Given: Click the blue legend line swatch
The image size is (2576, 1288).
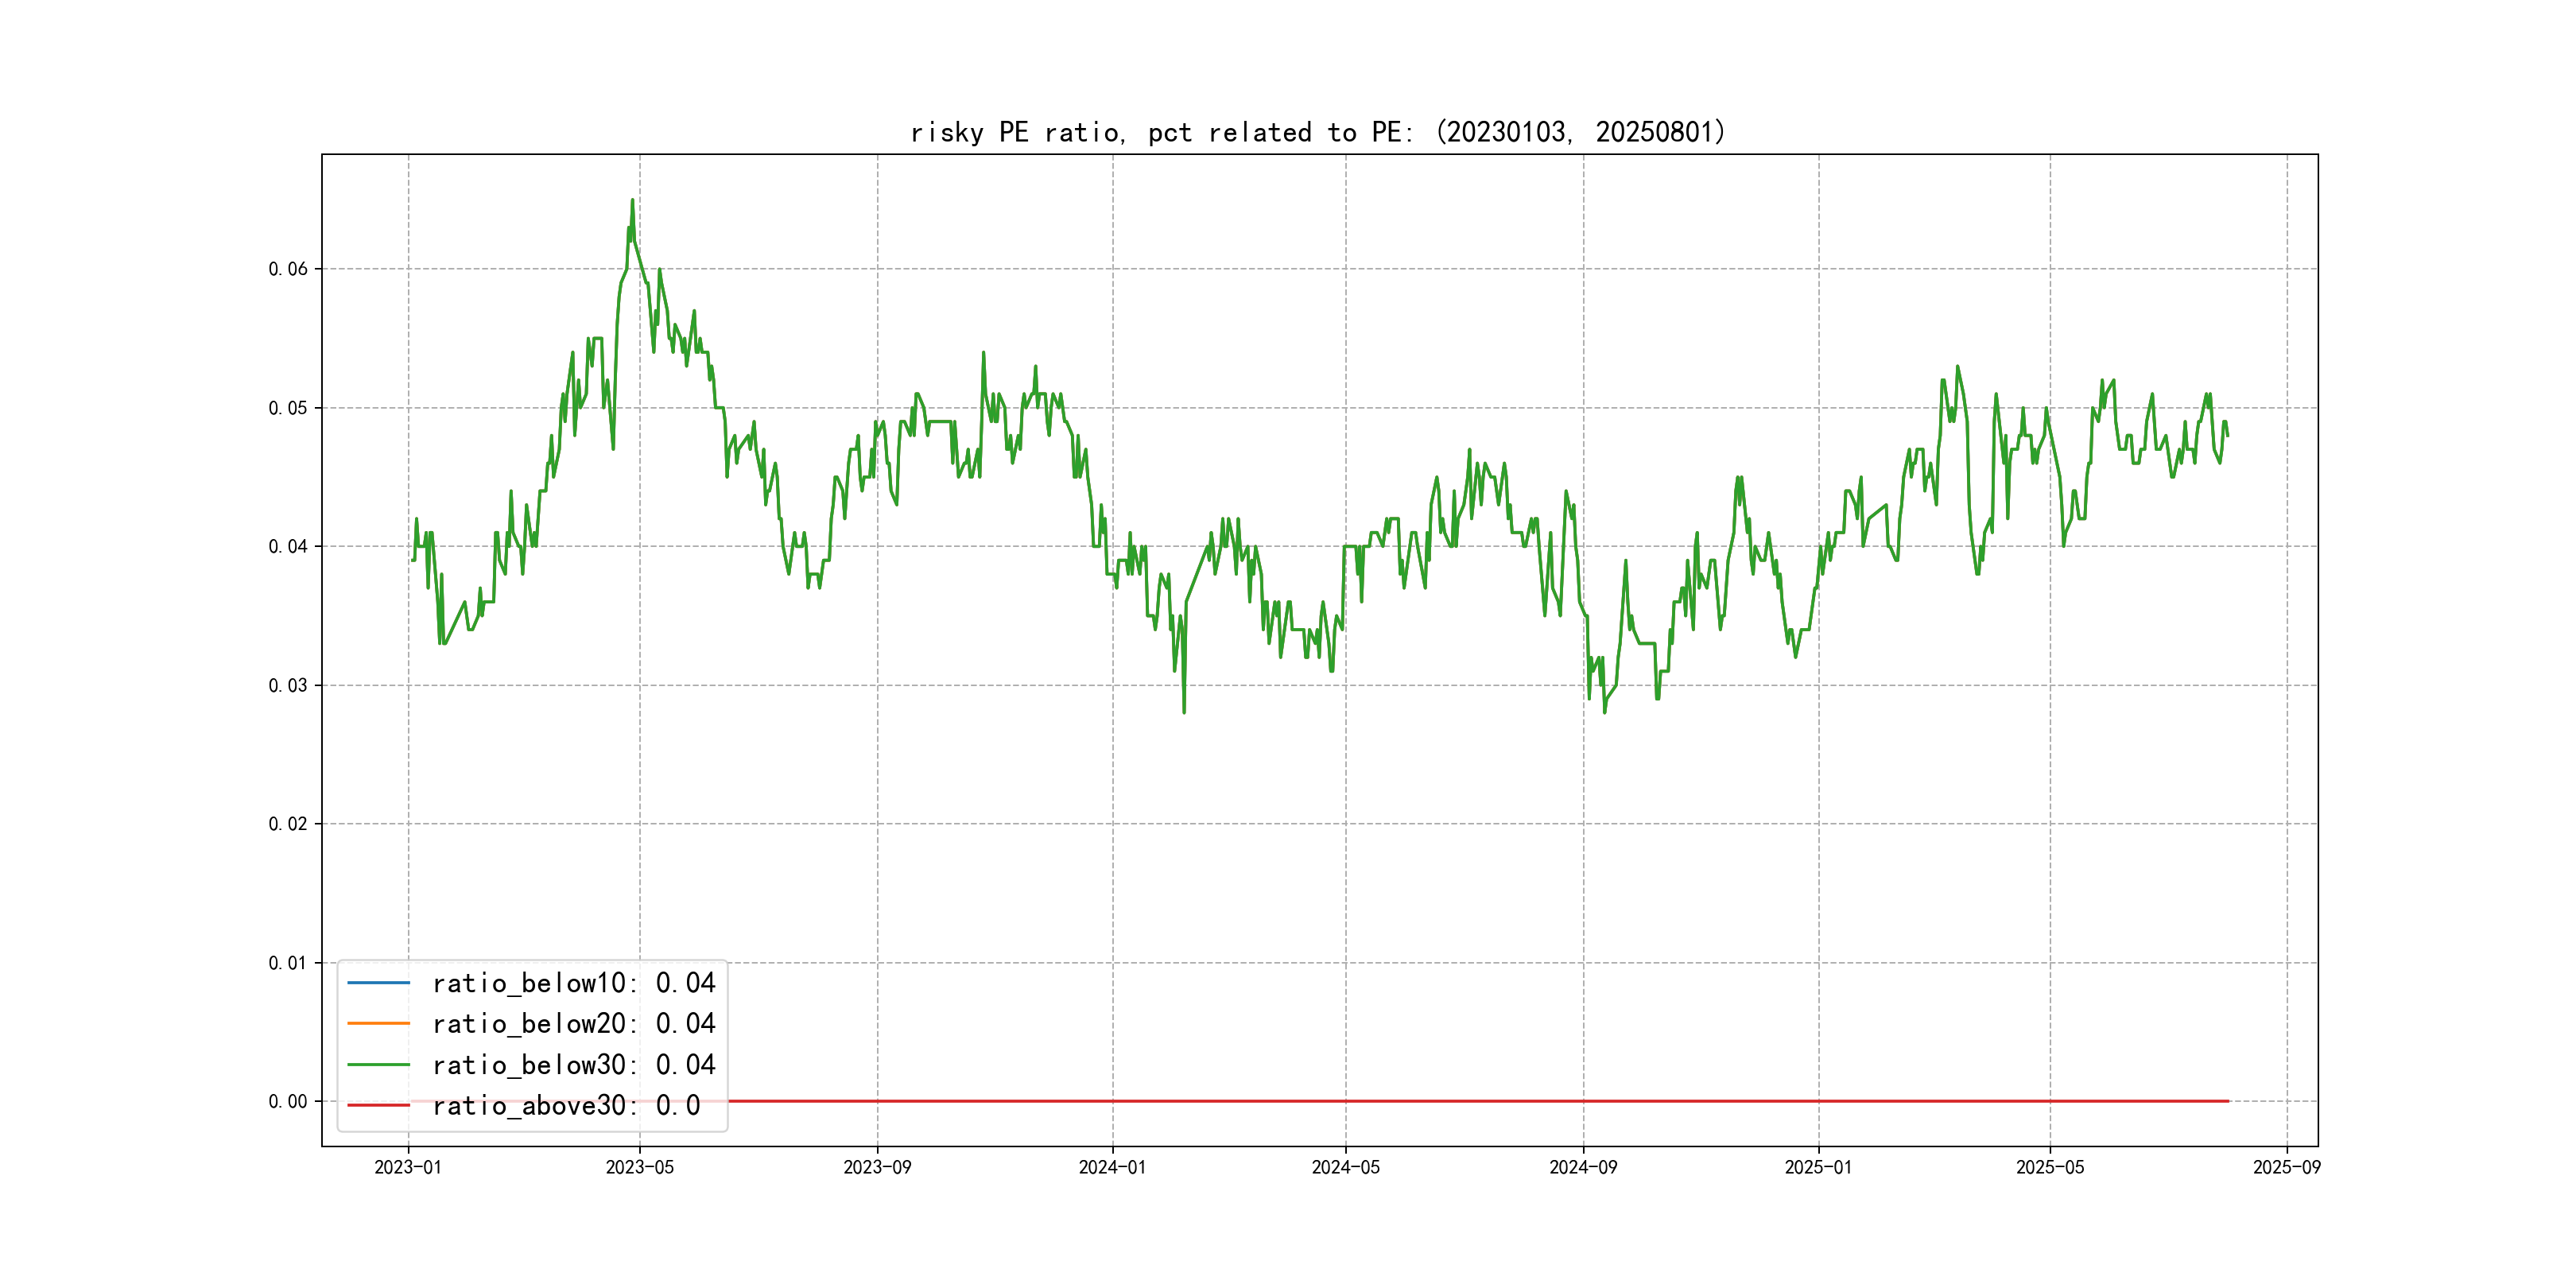Looking at the screenshot, I should [x=378, y=983].
